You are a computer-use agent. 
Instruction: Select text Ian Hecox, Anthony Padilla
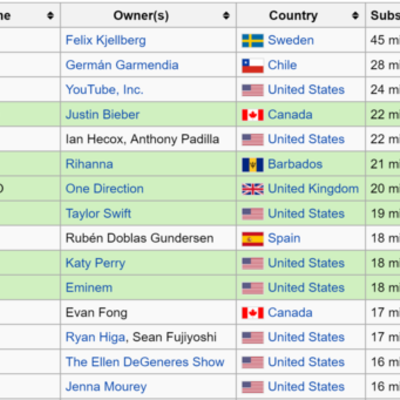coord(142,139)
